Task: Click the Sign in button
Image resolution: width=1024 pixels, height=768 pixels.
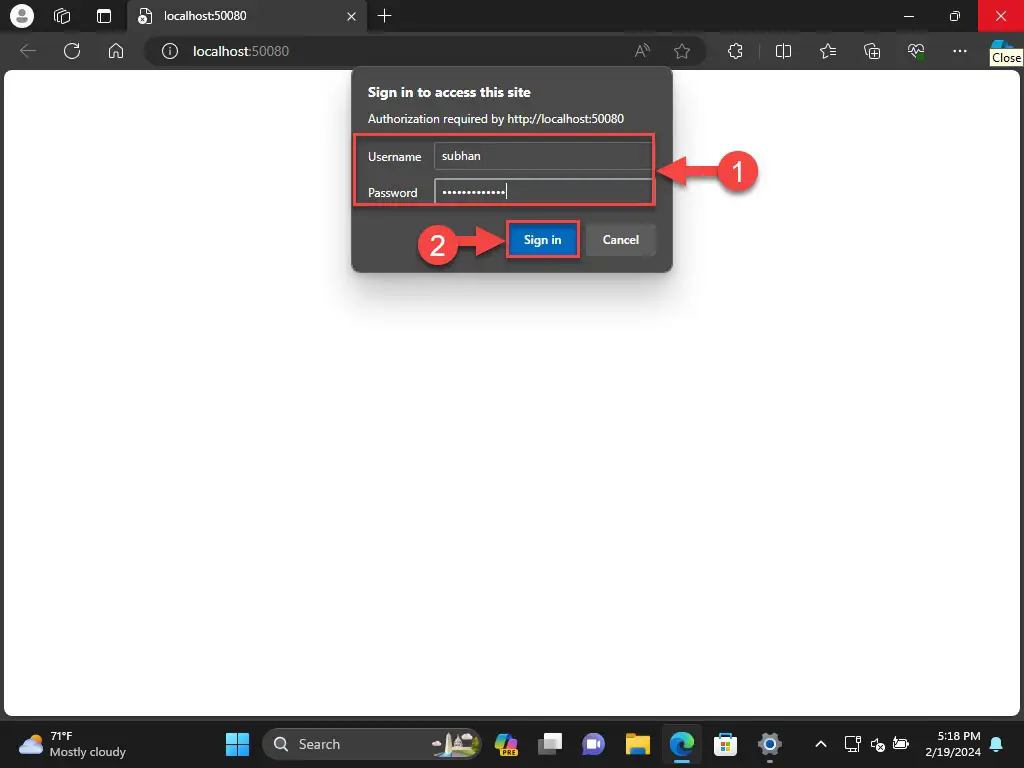Action: click(x=543, y=240)
